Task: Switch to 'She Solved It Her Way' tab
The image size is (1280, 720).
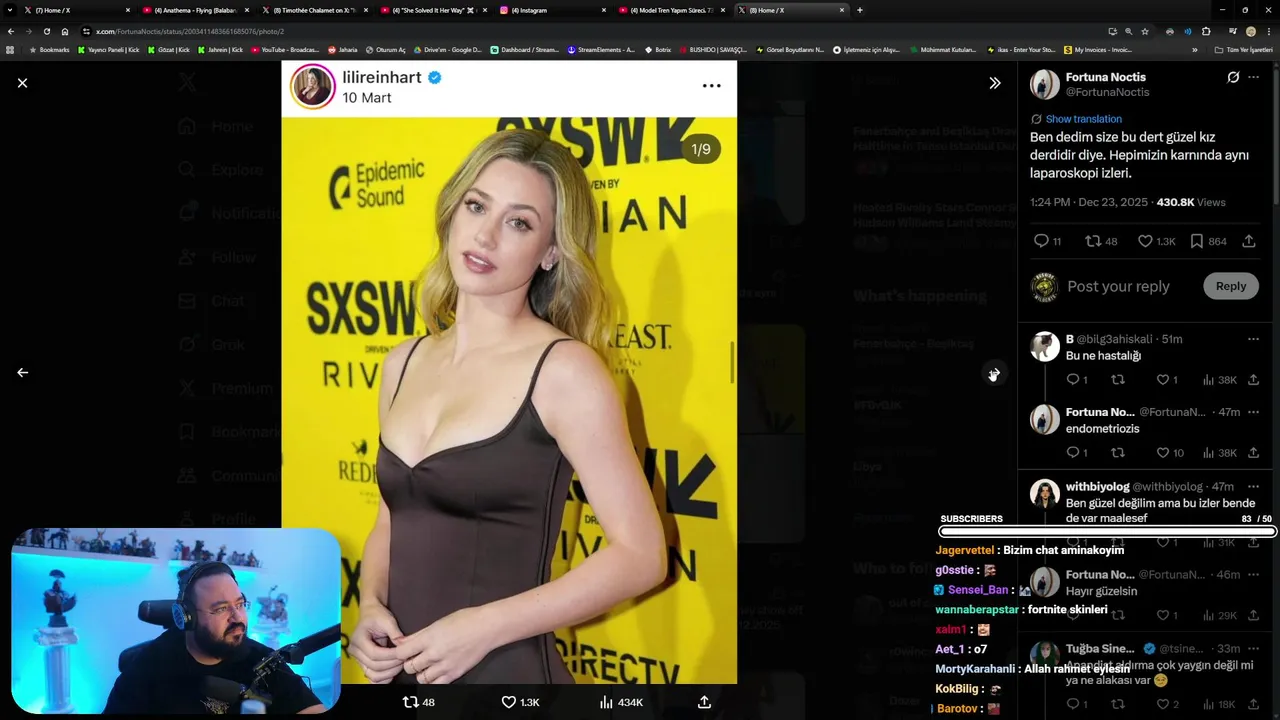Action: (x=434, y=10)
